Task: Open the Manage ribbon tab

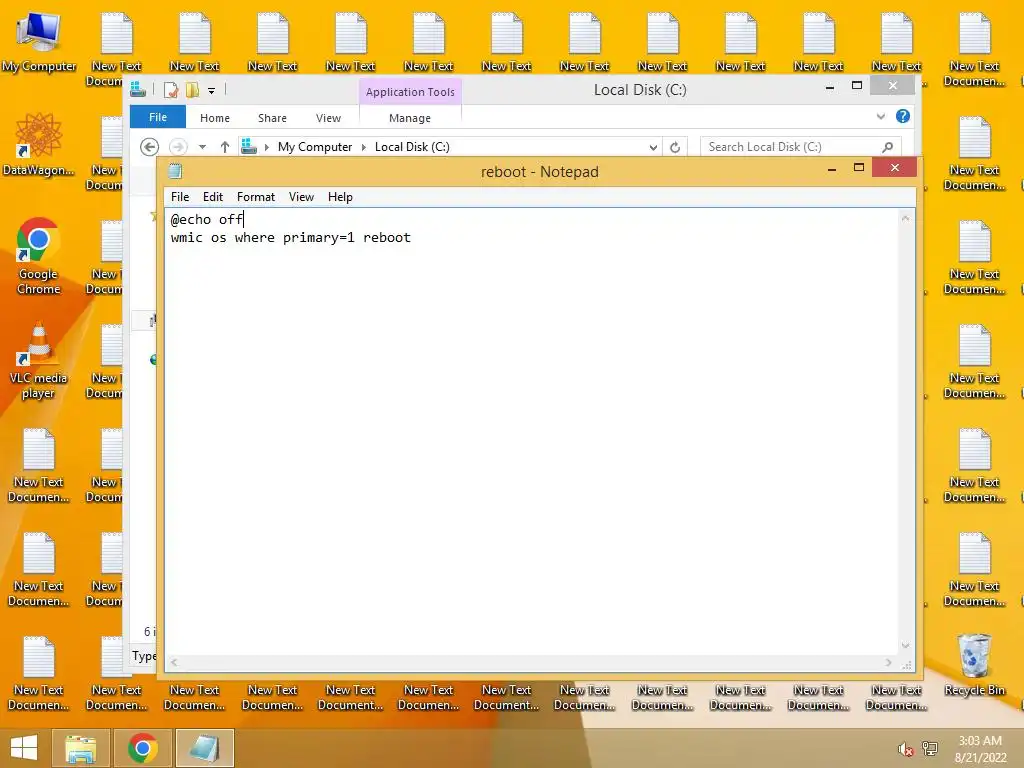Action: [410, 118]
